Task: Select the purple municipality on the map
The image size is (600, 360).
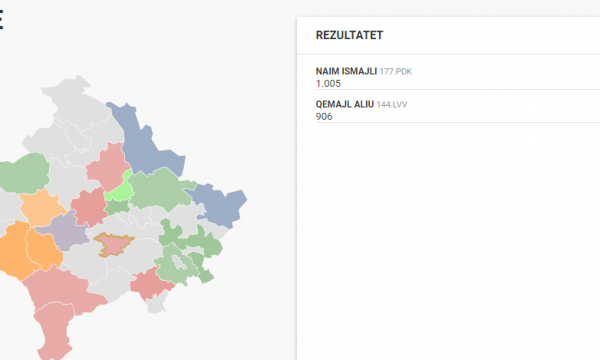Action: [x=65, y=231]
